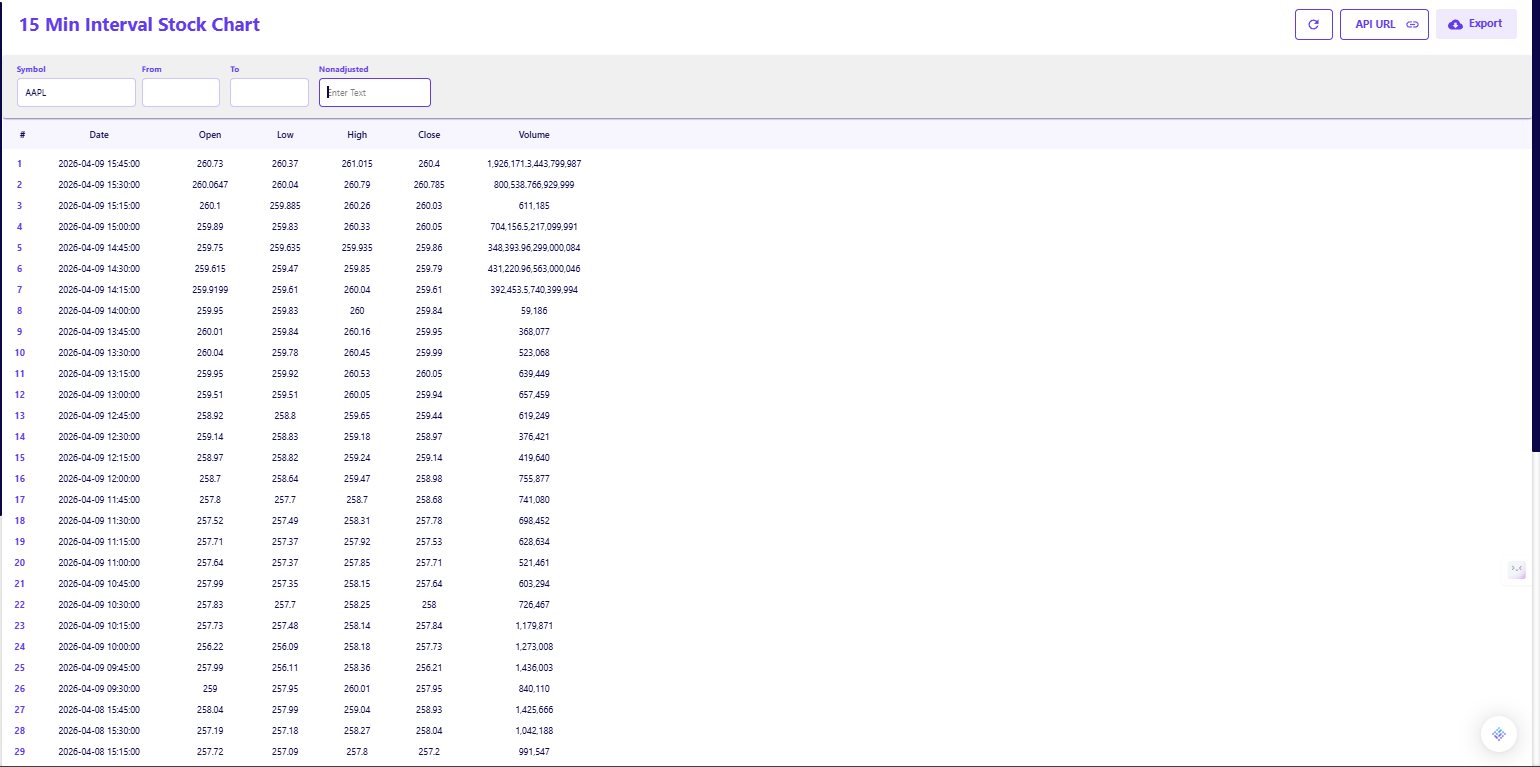
Task: Sort by the Date column header
Action: point(99,135)
